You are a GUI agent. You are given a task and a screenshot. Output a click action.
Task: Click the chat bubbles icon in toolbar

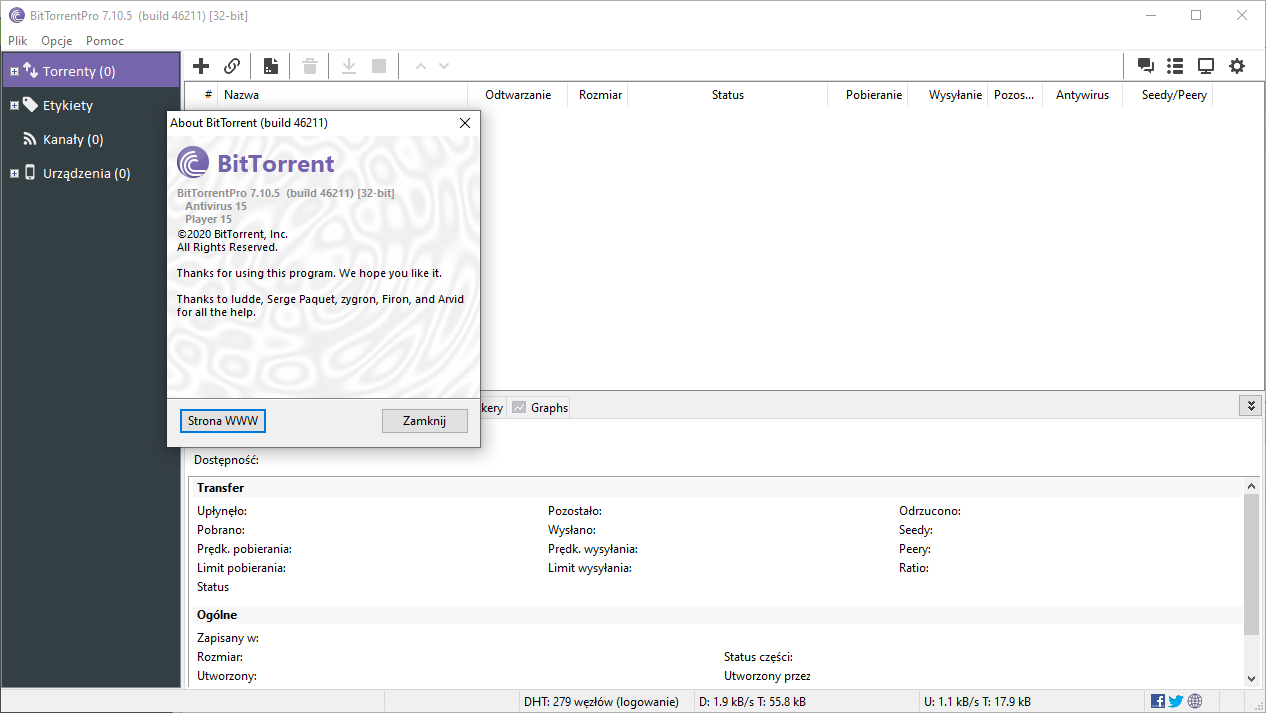(x=1146, y=66)
